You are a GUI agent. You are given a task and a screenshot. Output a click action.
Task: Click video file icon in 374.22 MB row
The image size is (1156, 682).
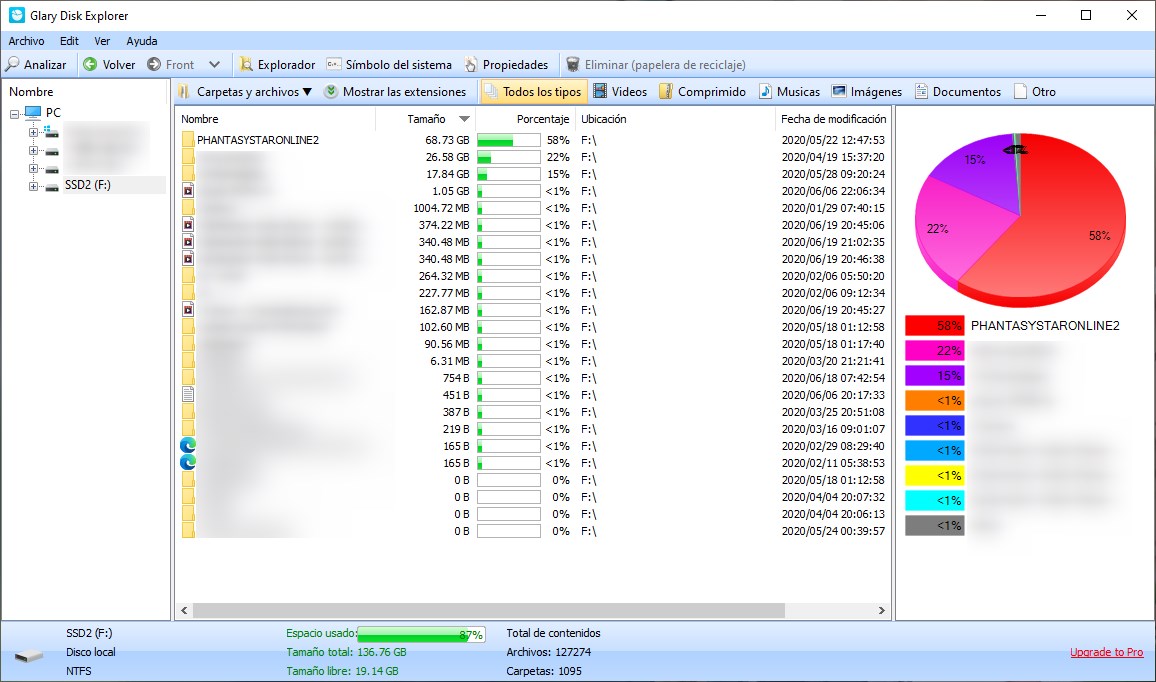pos(188,225)
